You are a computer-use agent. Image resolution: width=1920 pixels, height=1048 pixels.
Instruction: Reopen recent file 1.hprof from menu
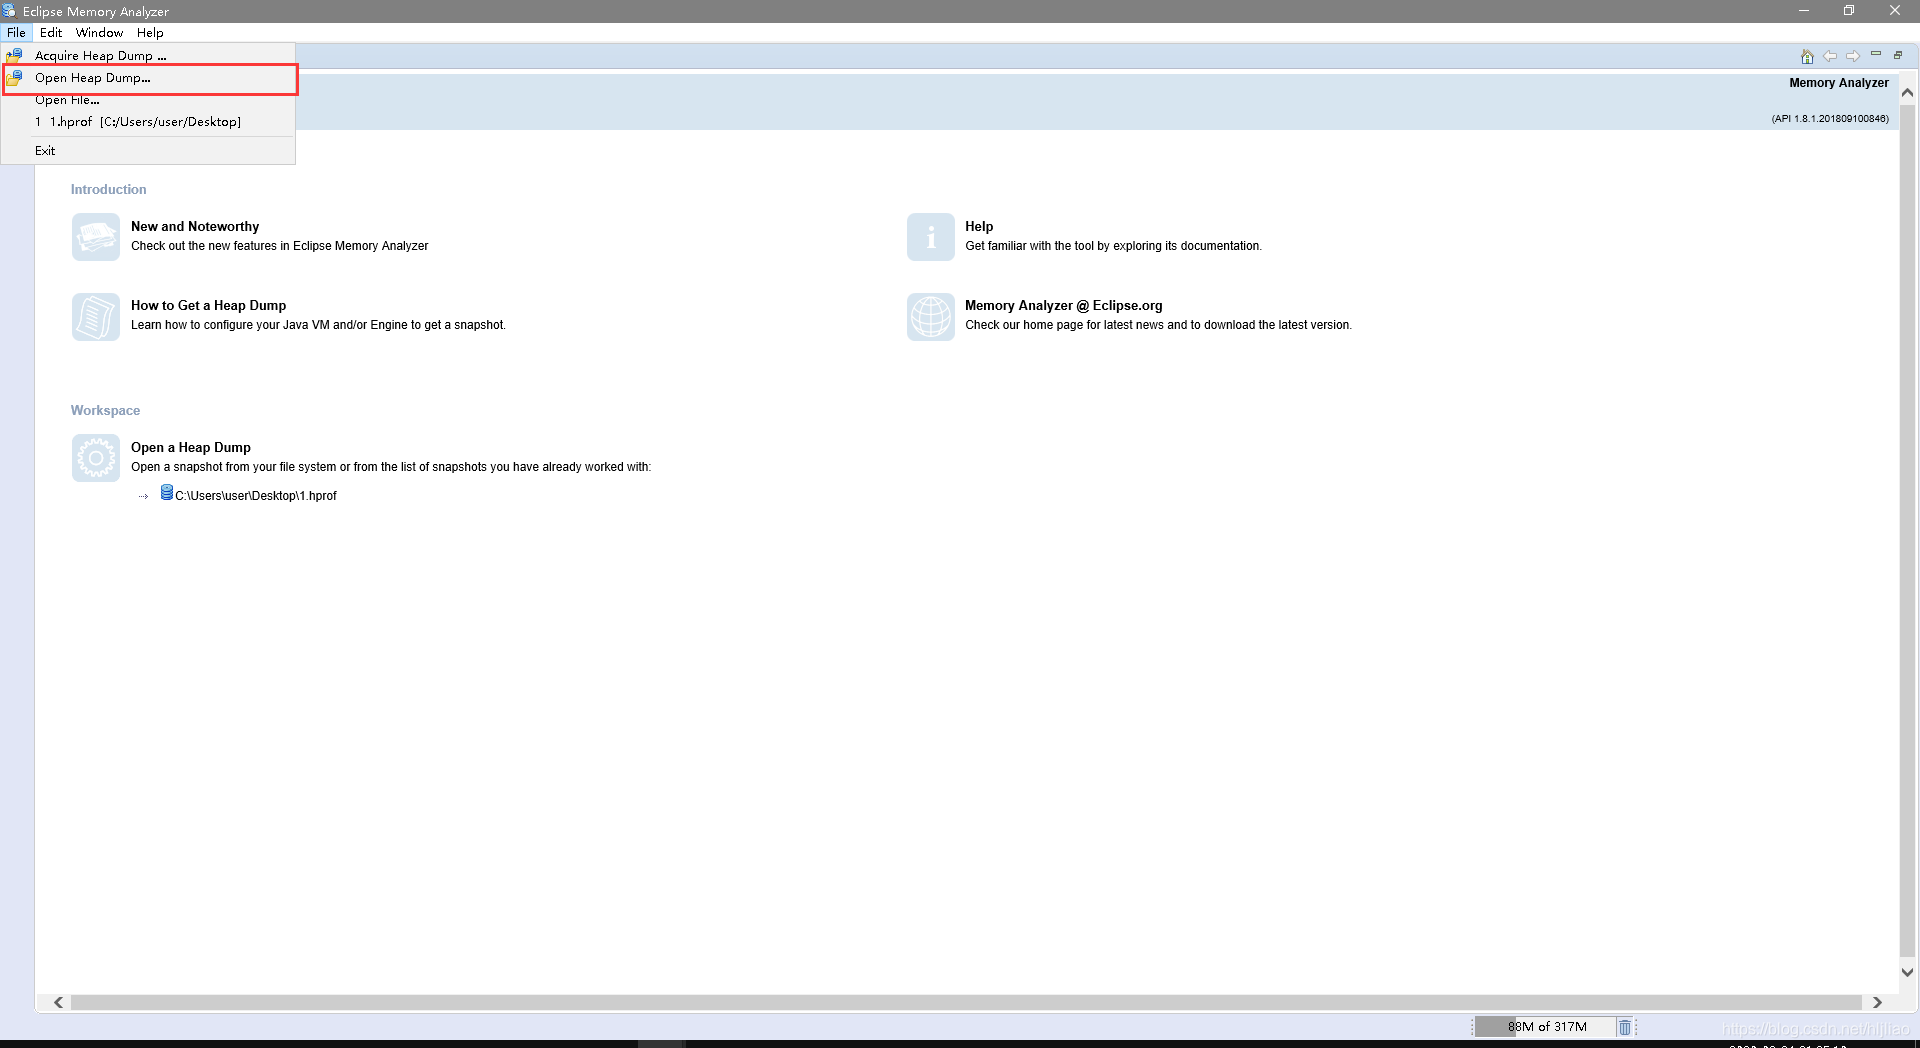pyautogui.click(x=148, y=122)
